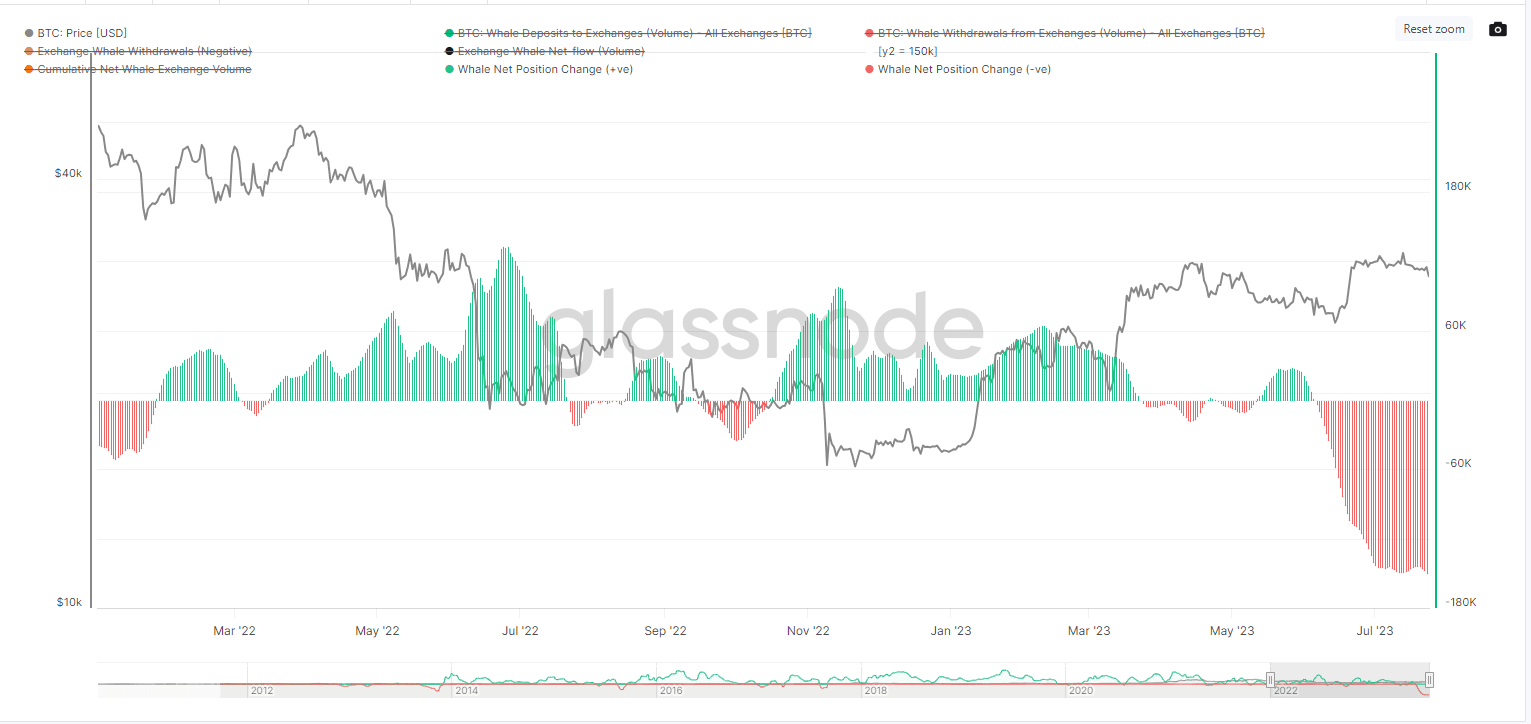Click the right handle of the range navigator

tap(1430, 680)
